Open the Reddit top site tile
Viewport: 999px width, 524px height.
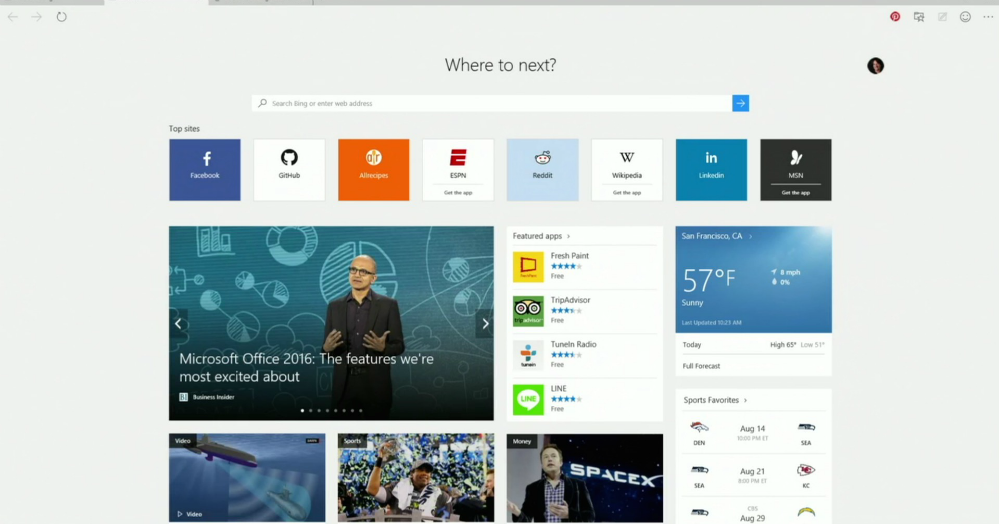tap(543, 170)
